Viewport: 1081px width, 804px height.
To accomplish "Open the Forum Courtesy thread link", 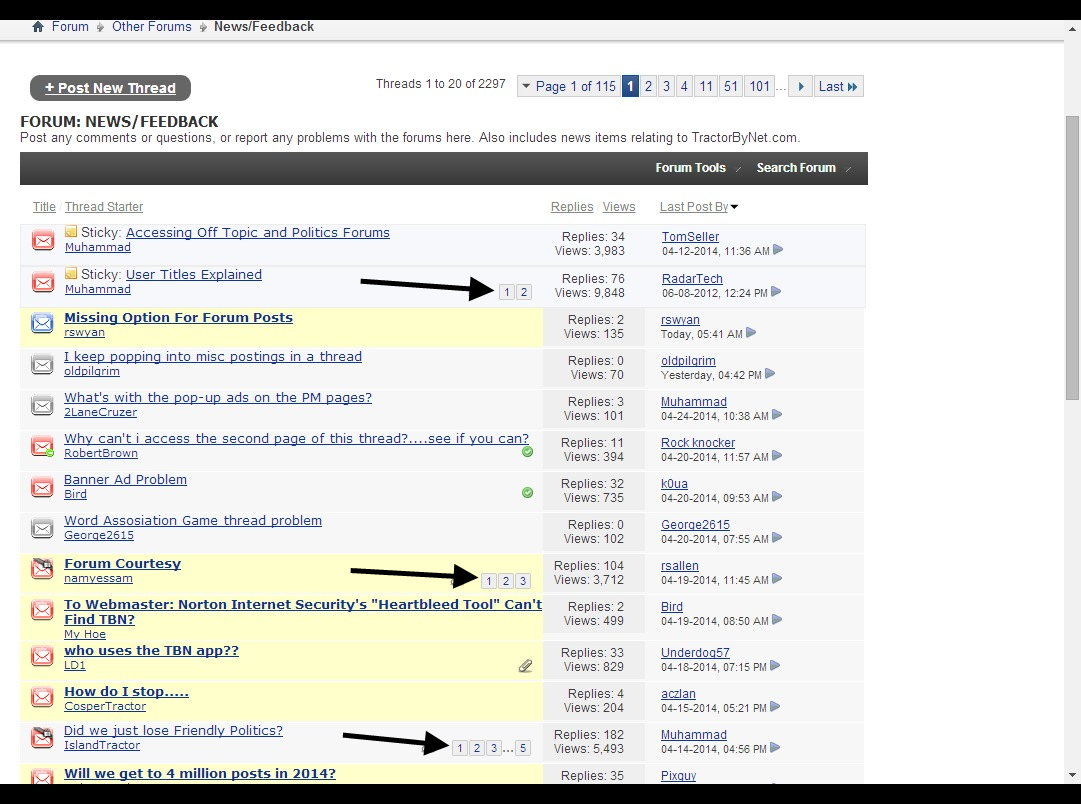I will click(x=123, y=564).
